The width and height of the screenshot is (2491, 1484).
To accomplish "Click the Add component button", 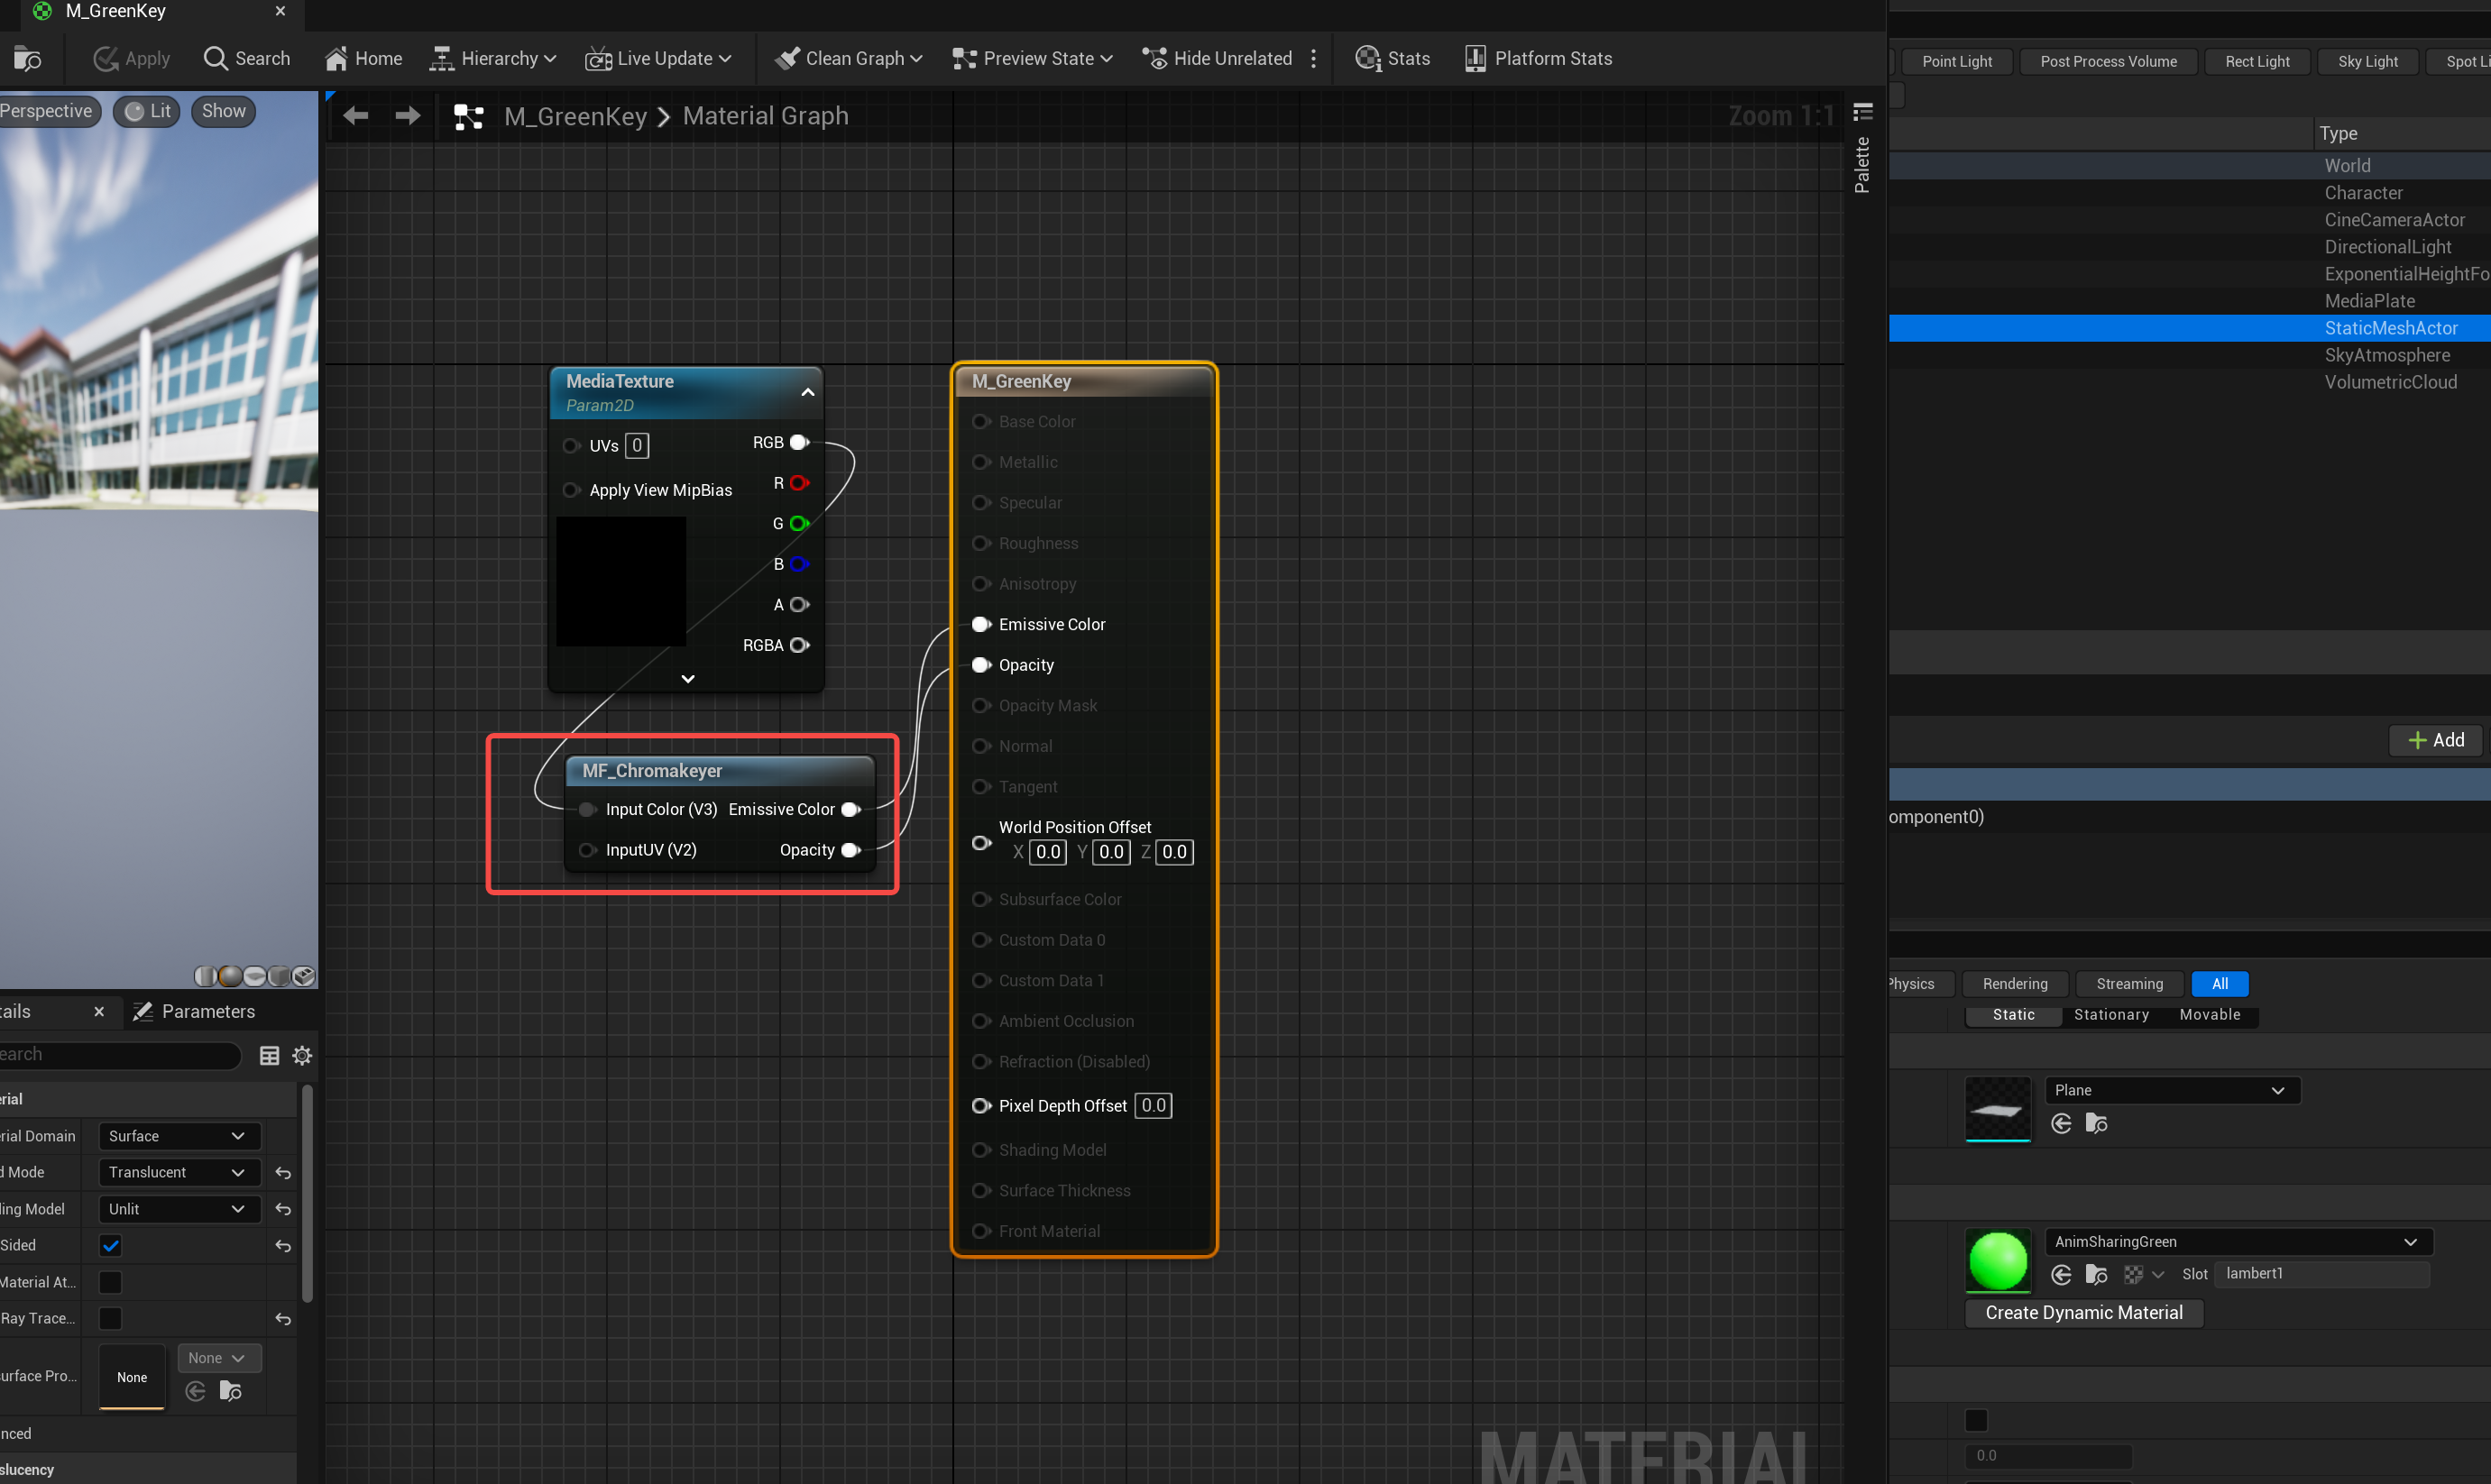I will coord(2435,740).
